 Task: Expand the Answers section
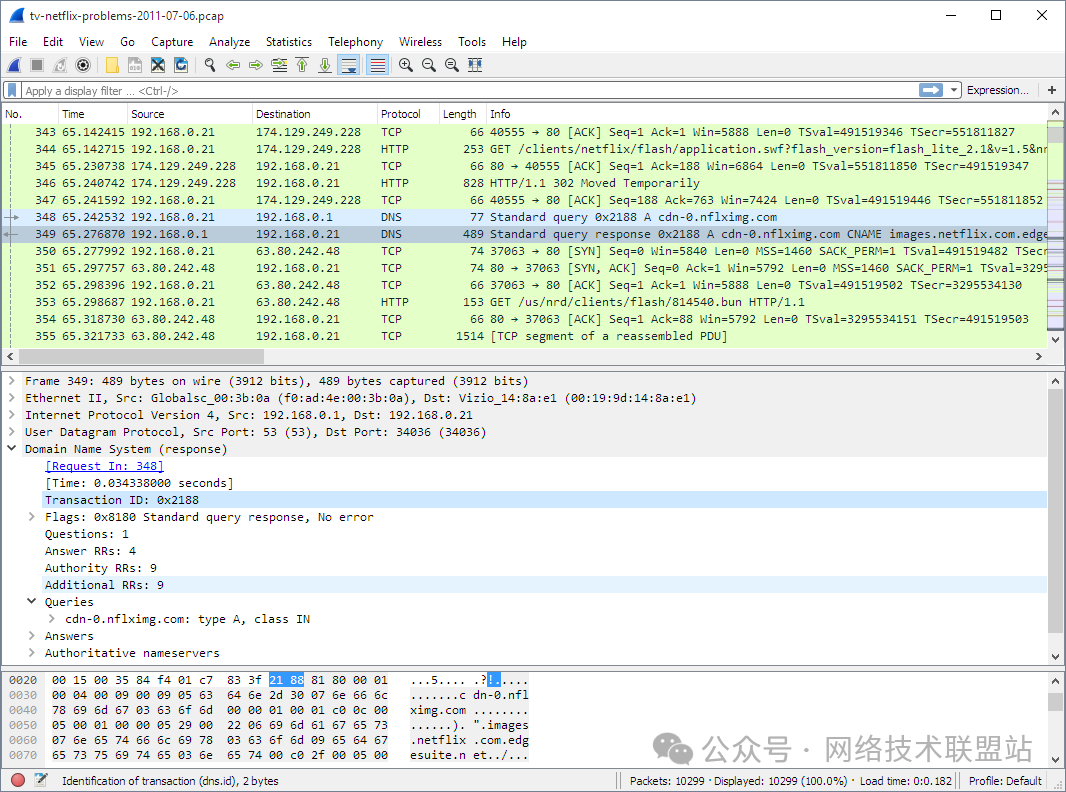(32, 636)
